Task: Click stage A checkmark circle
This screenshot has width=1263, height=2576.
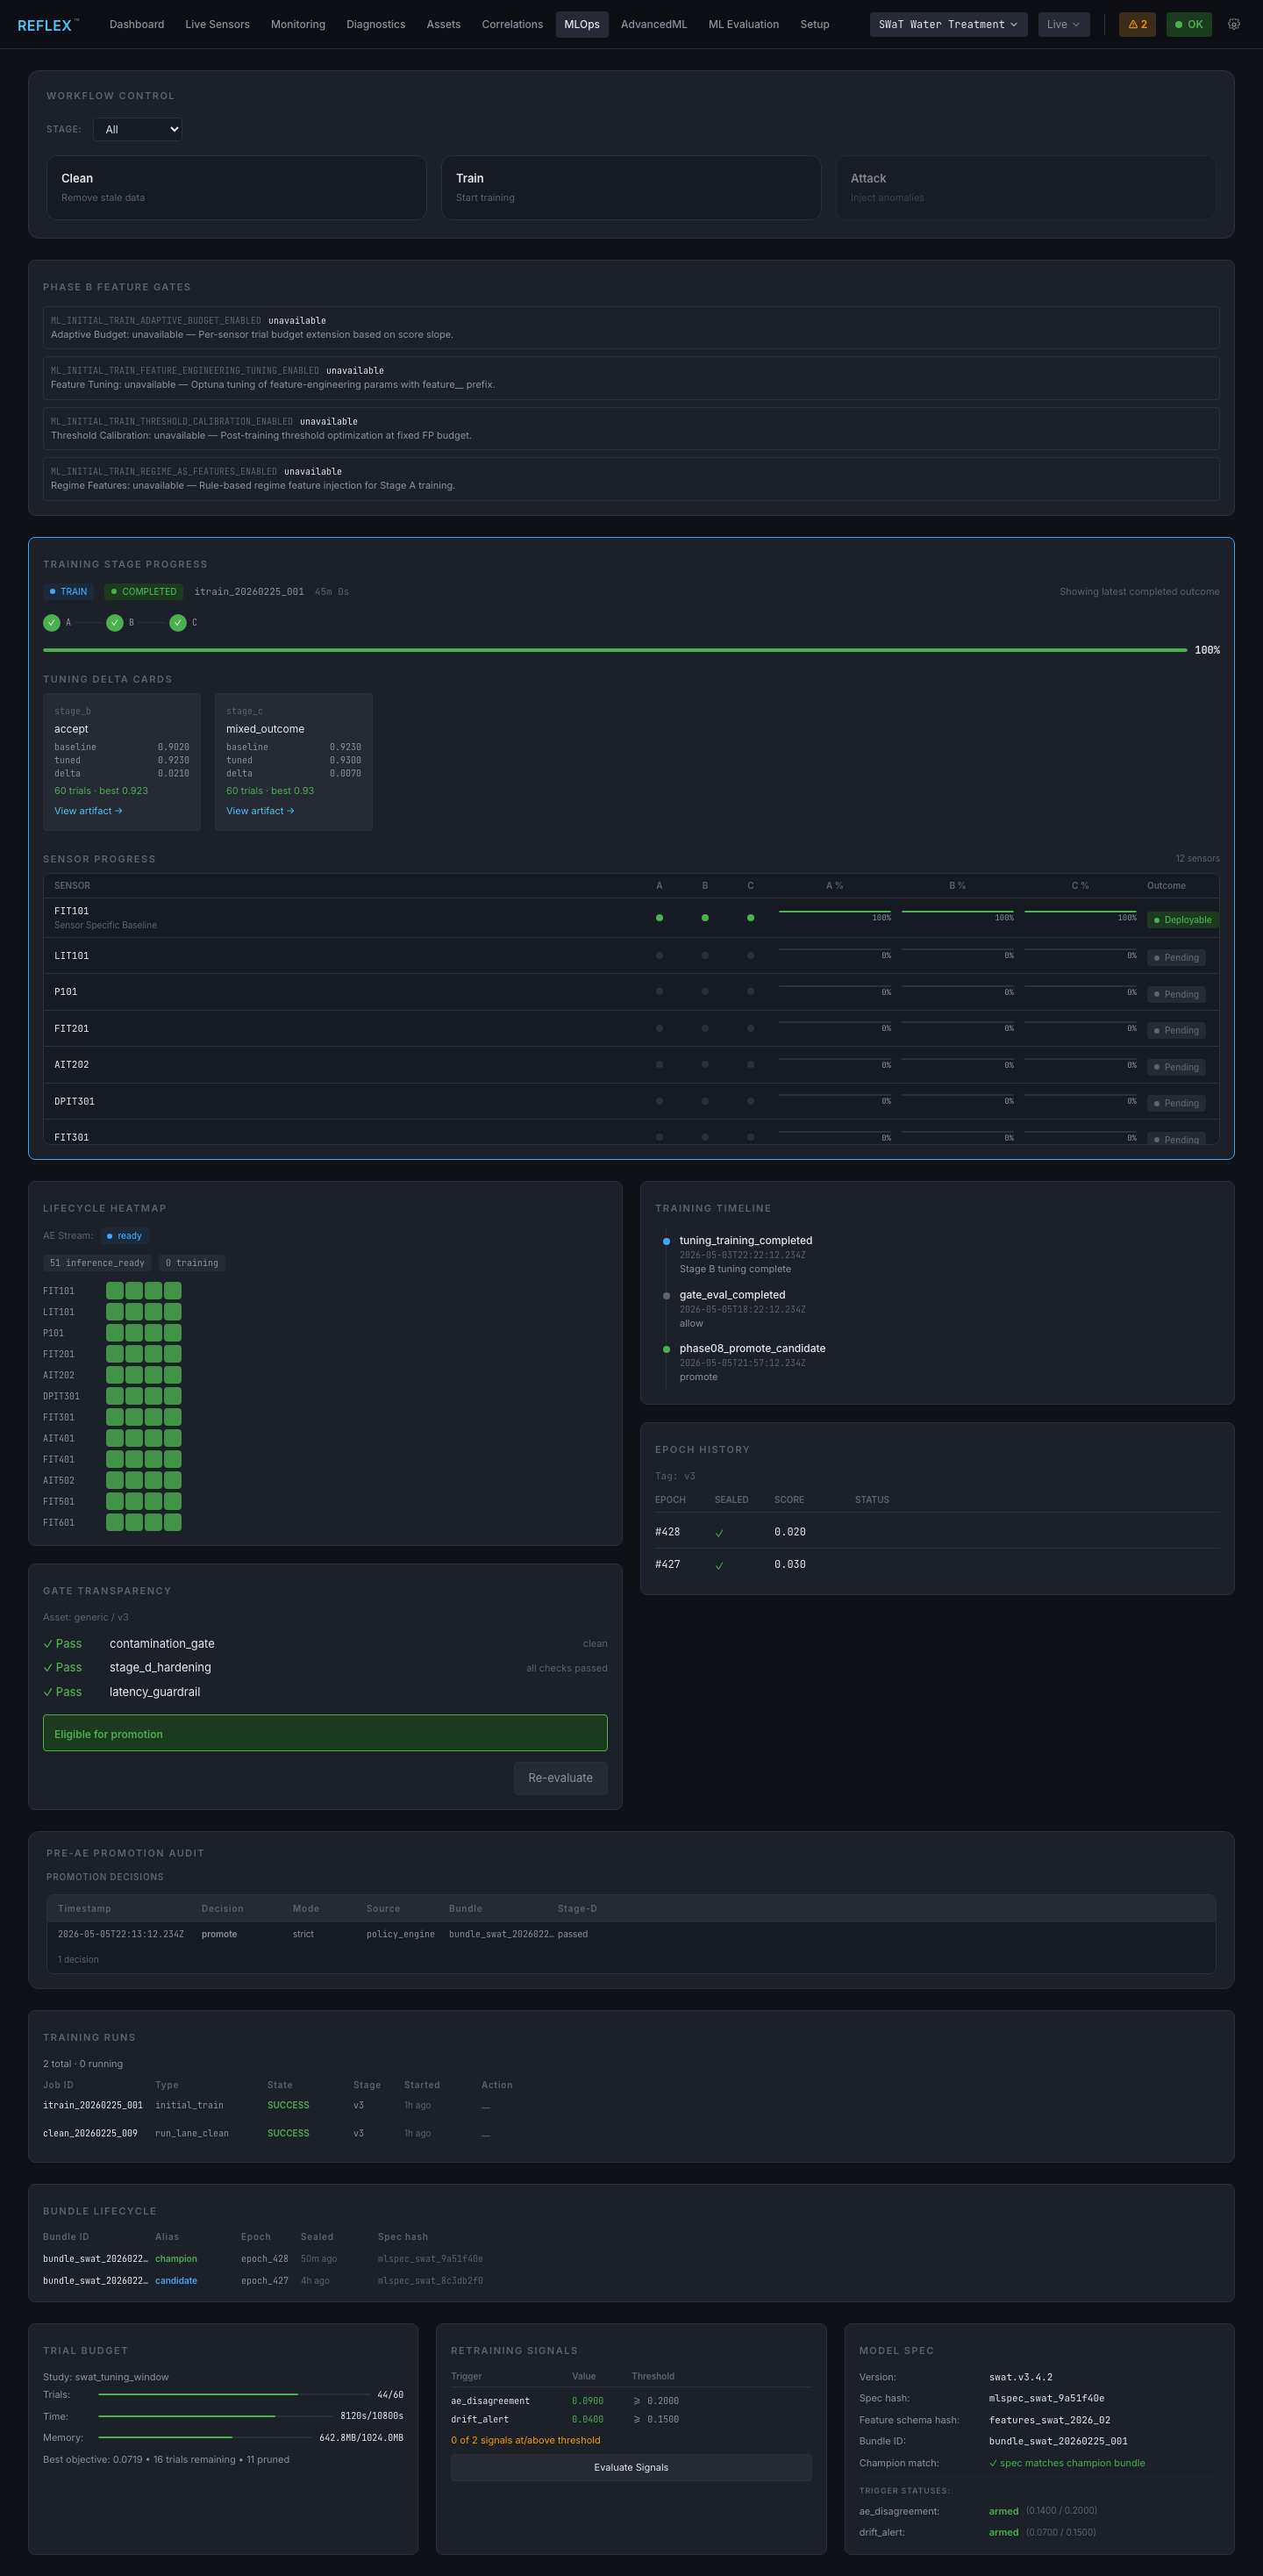Action: [x=52, y=623]
